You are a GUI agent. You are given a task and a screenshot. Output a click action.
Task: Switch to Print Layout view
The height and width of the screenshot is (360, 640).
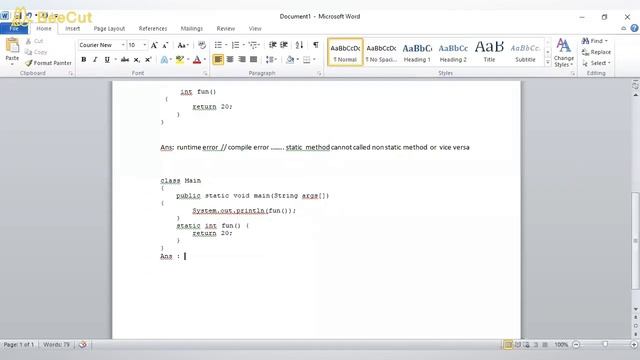pos(508,345)
